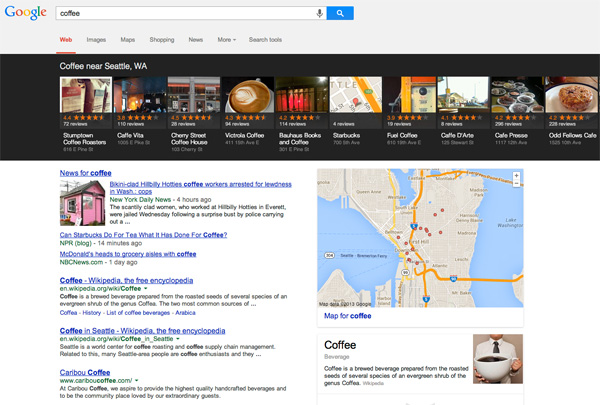Image resolution: width=600 pixels, height=405 pixels.
Task: Expand the More dropdown menu
Action: tap(227, 39)
